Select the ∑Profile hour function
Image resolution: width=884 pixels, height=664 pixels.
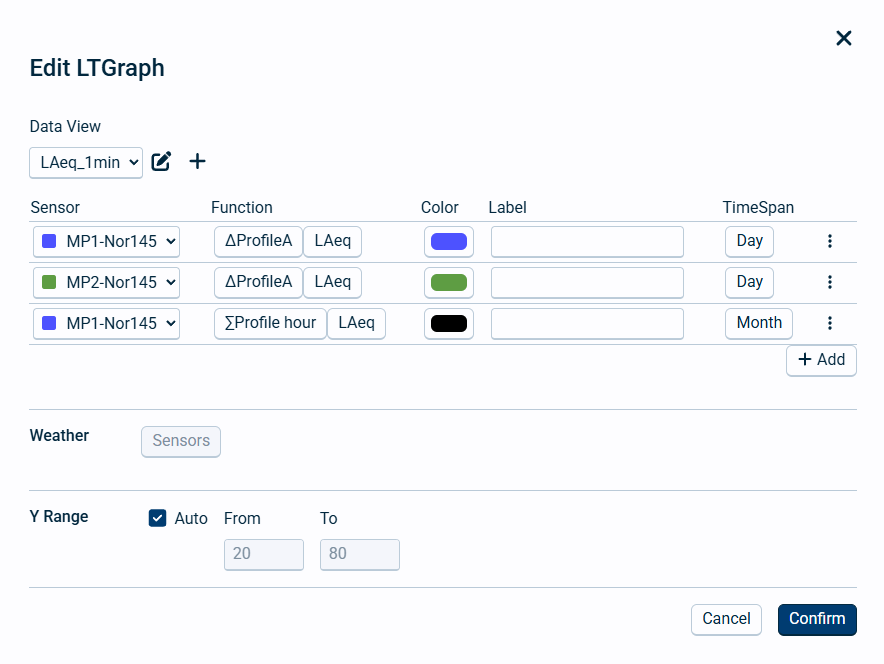tap(270, 323)
